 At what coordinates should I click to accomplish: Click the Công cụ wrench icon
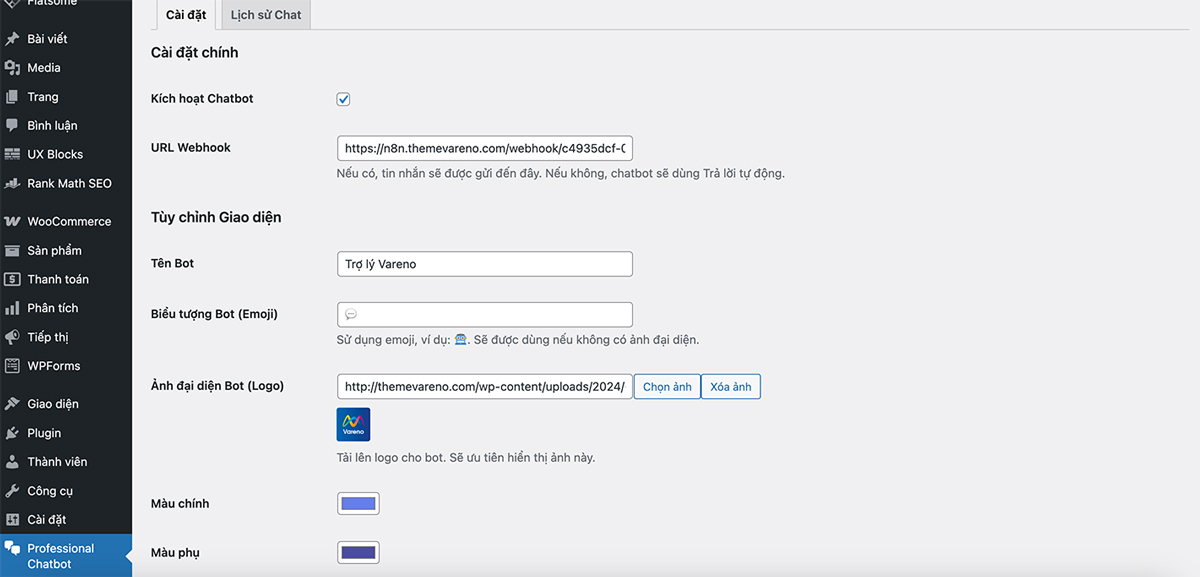point(12,491)
